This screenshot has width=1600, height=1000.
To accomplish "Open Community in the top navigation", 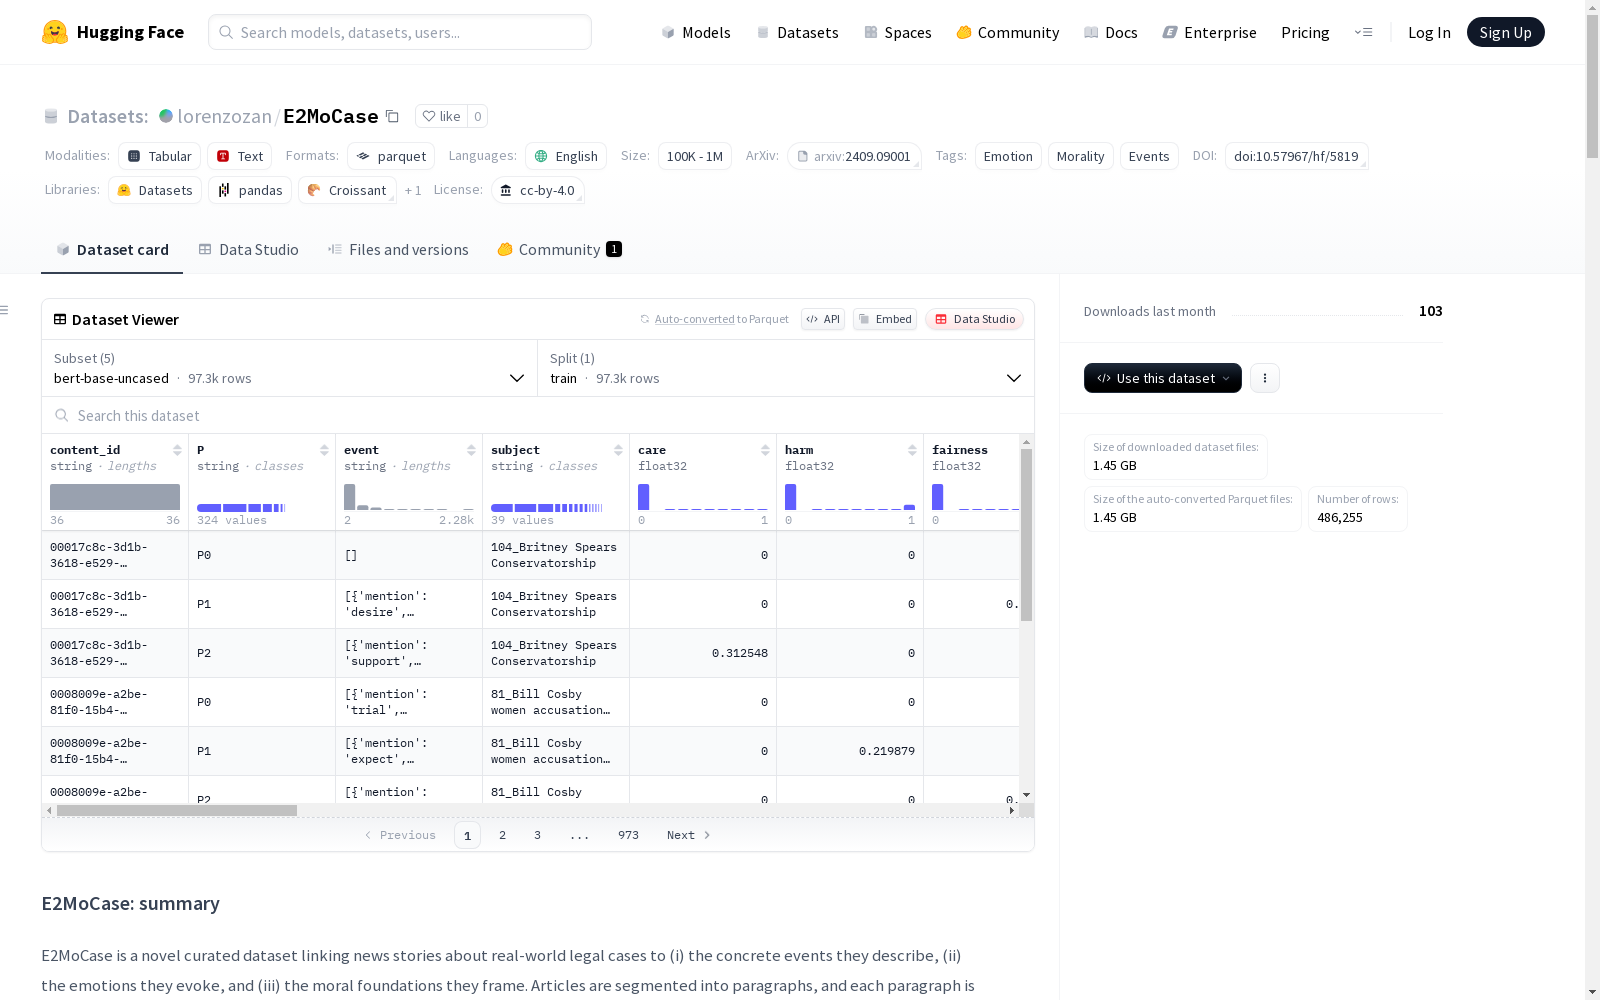I will point(1008,32).
